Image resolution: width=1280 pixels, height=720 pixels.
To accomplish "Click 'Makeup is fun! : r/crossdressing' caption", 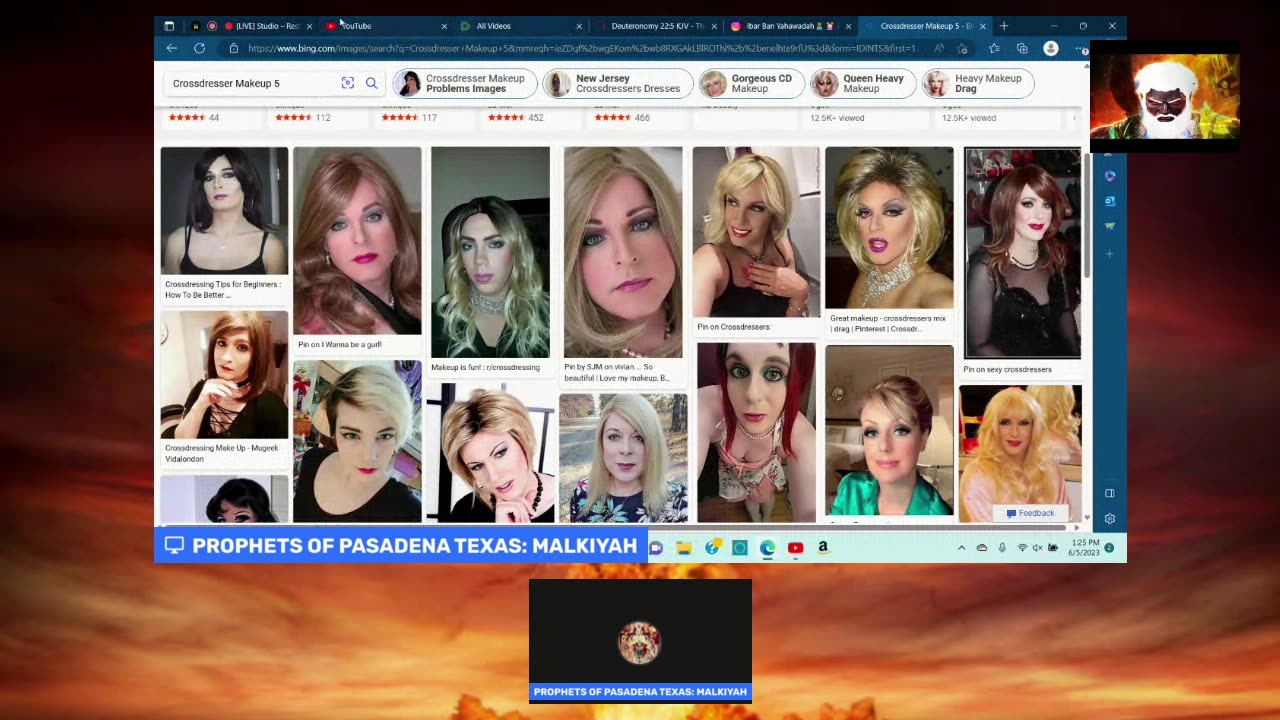I will point(485,367).
